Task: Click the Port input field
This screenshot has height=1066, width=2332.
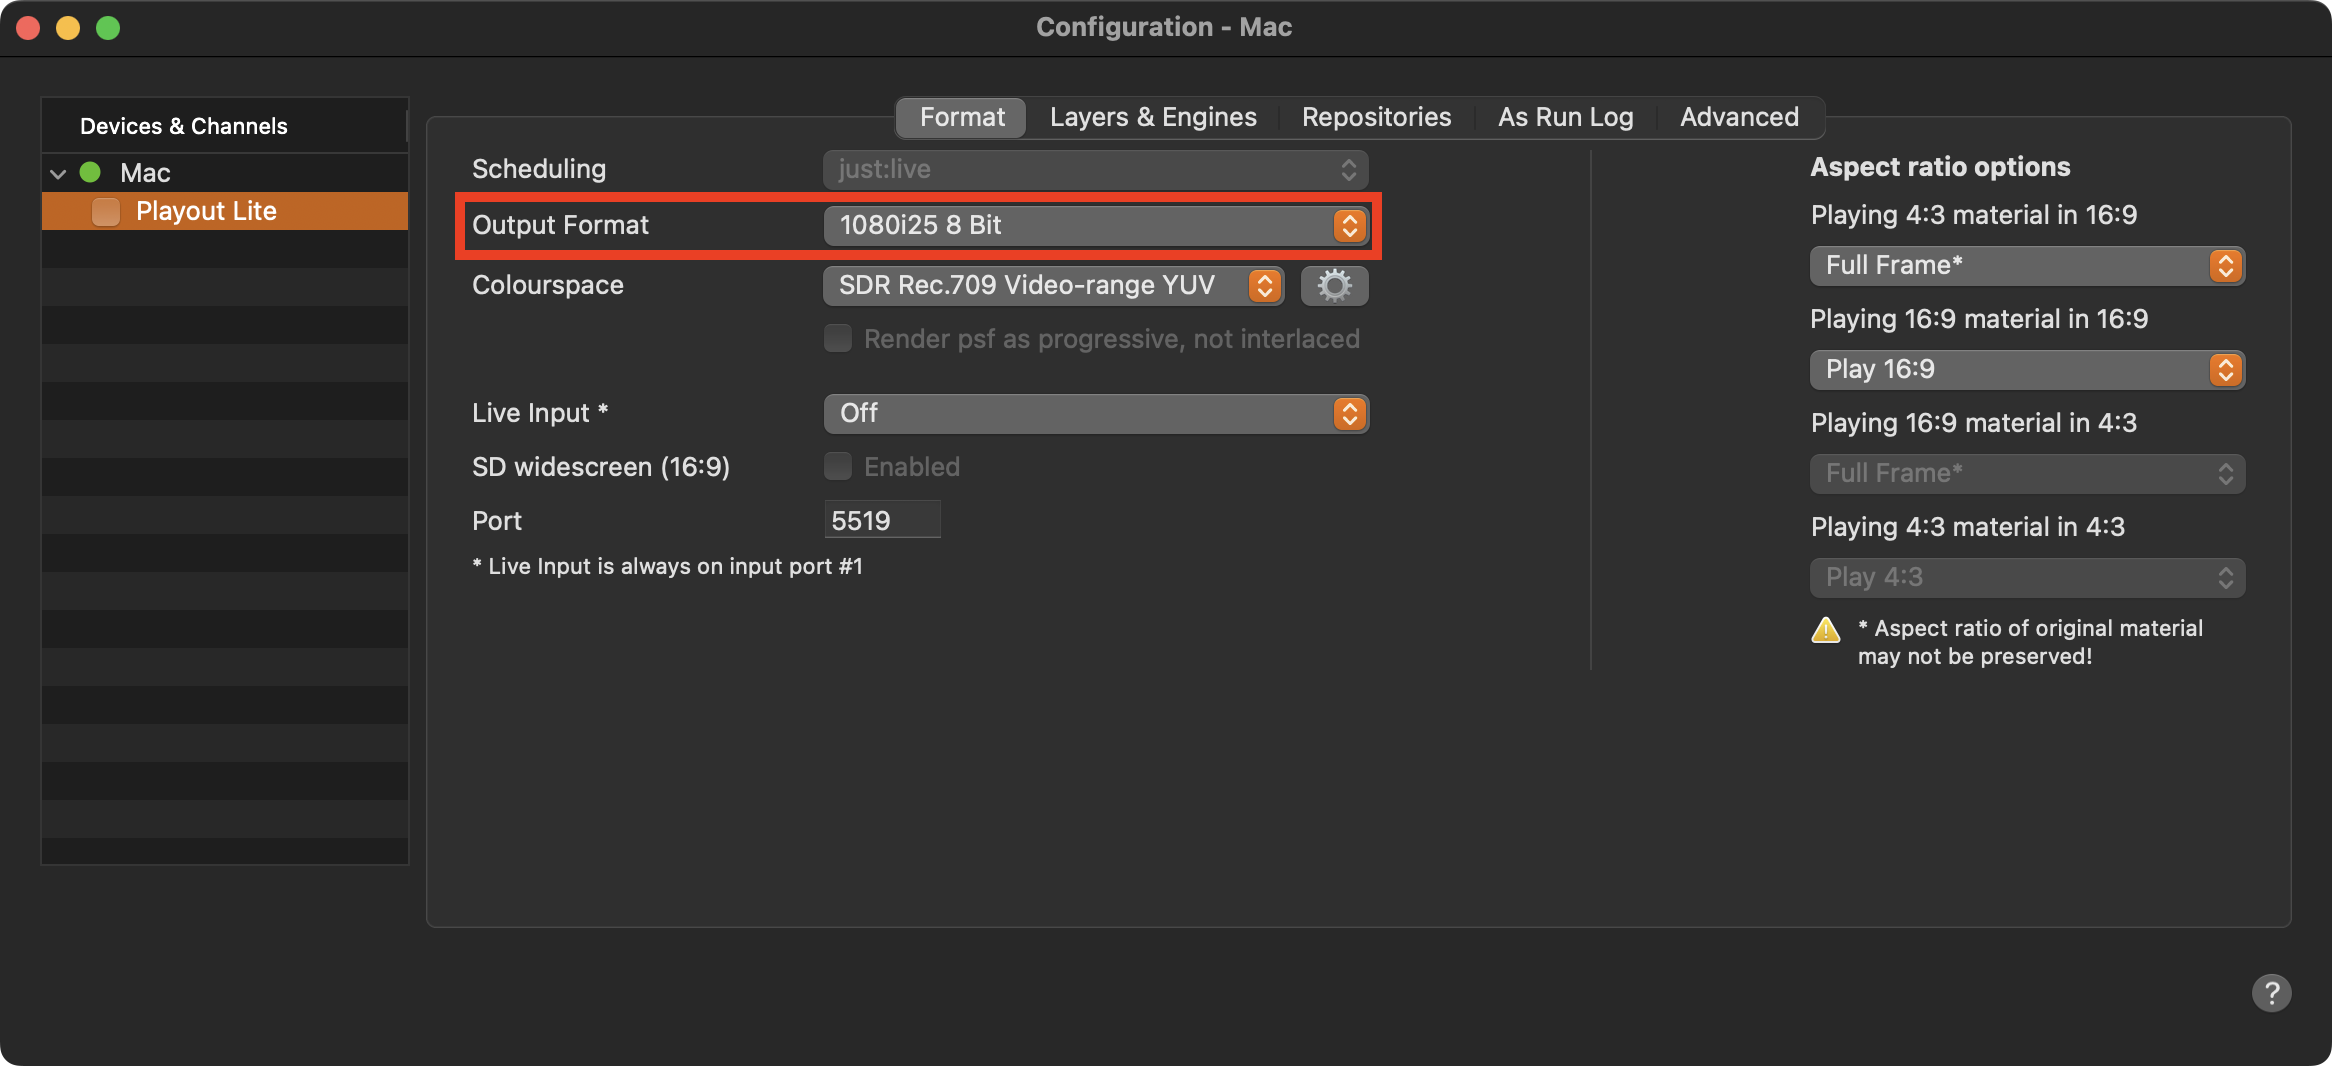Action: 882,520
